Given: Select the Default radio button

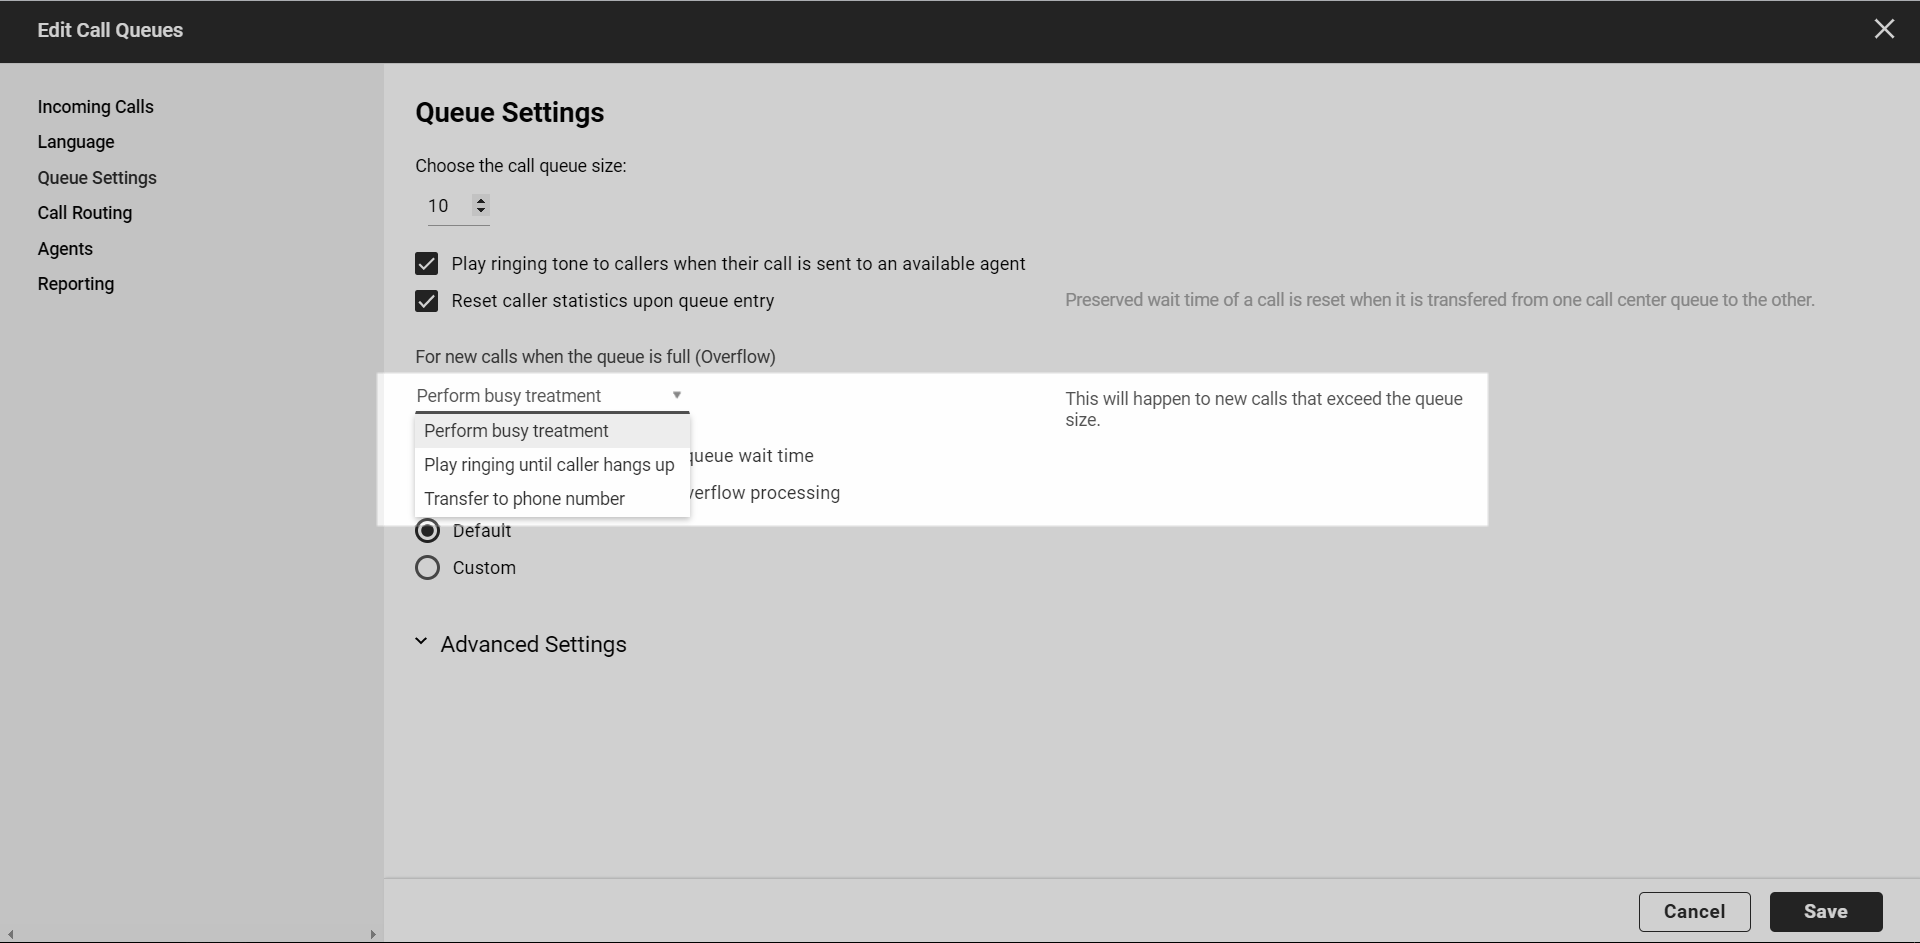Looking at the screenshot, I should (x=428, y=530).
